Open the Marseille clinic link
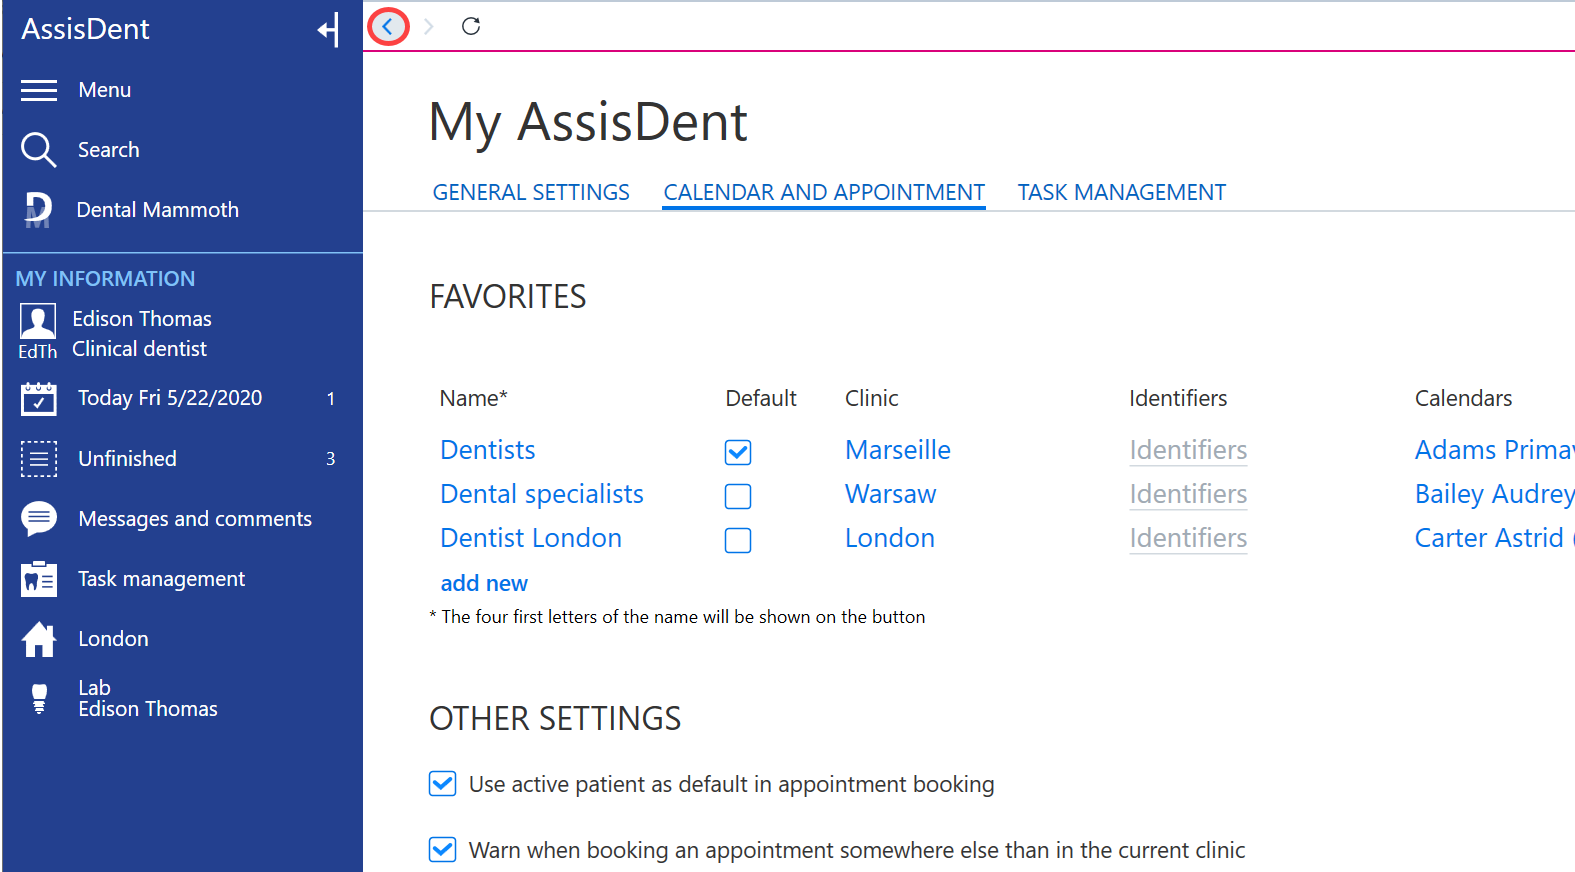Image resolution: width=1575 pixels, height=872 pixels. coord(898,450)
